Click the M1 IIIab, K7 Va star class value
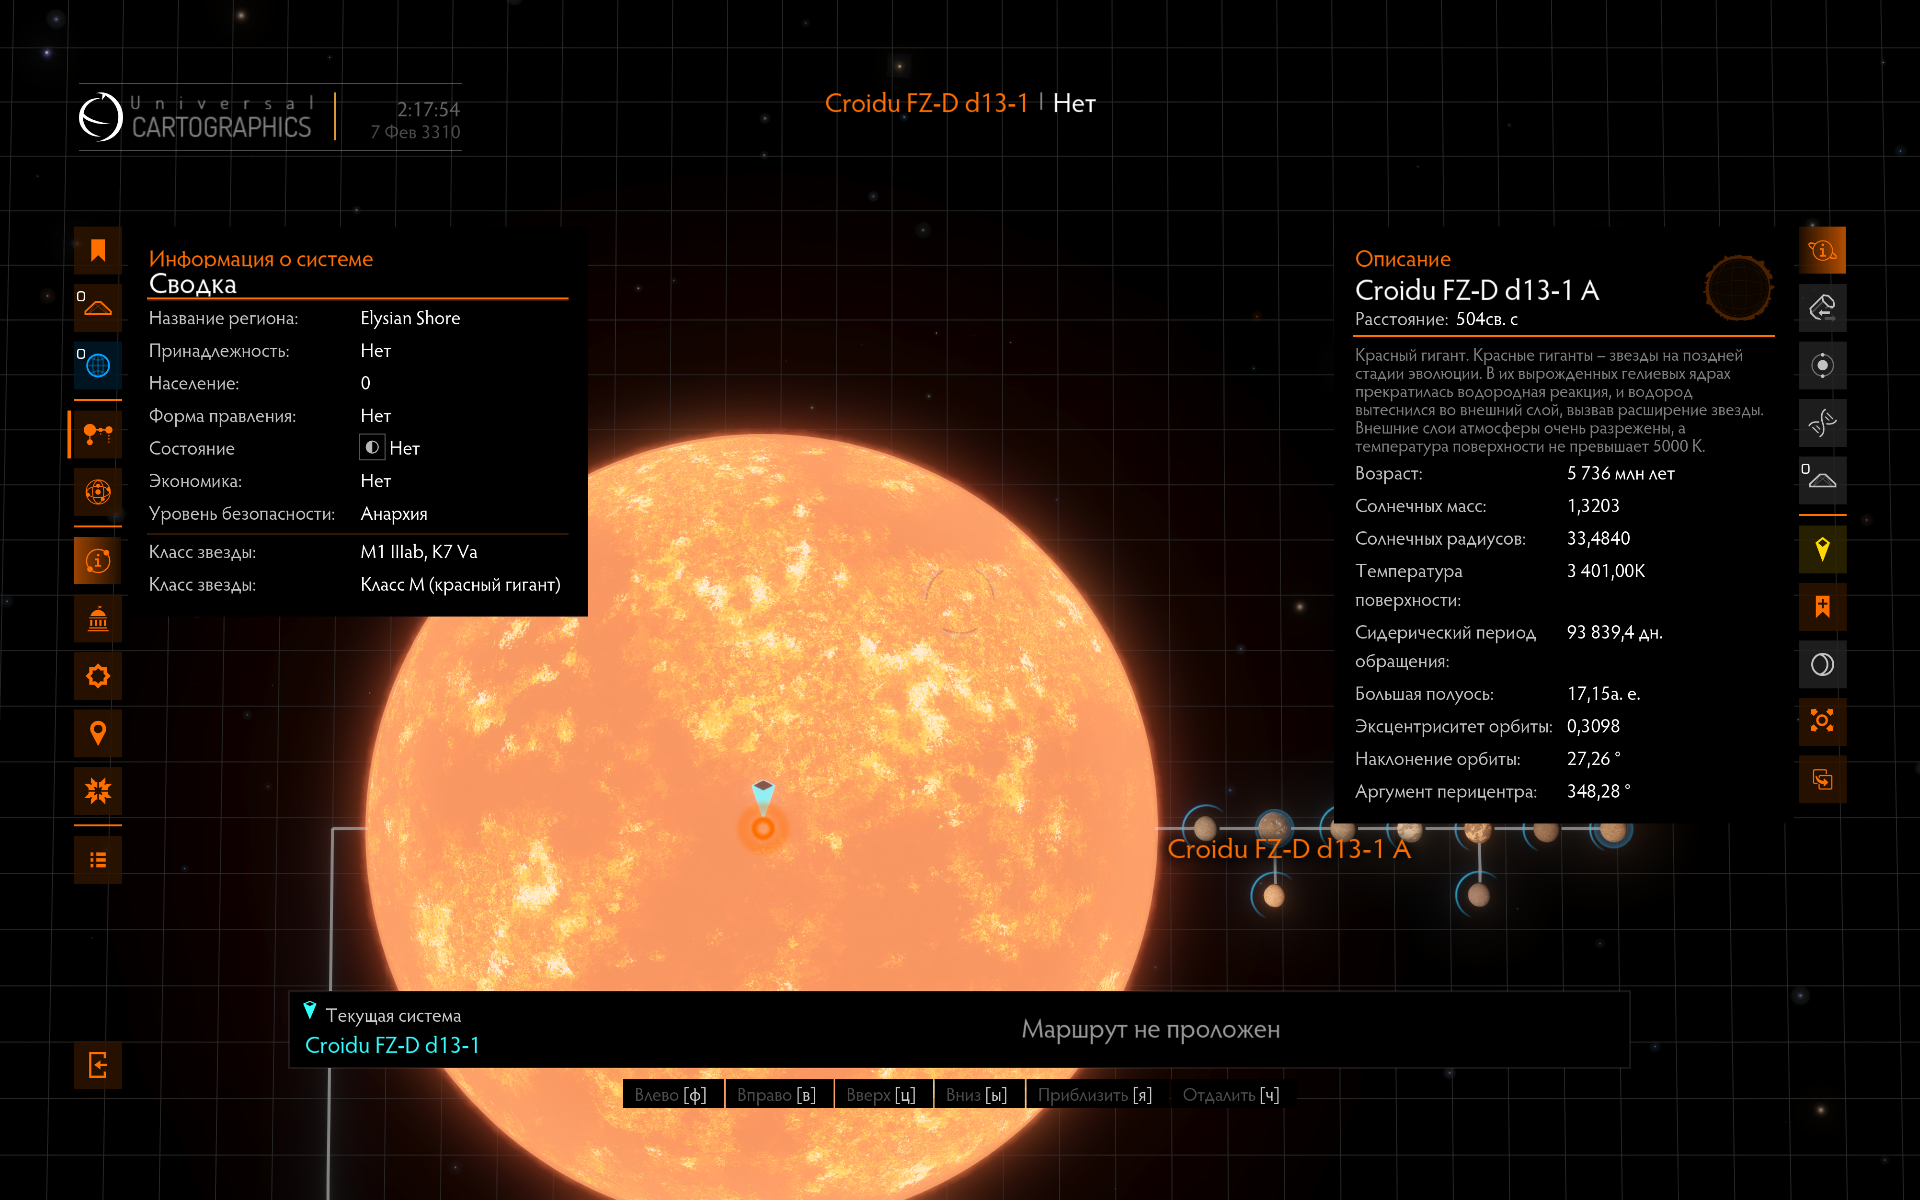The height and width of the screenshot is (1200, 1920). [x=419, y=552]
